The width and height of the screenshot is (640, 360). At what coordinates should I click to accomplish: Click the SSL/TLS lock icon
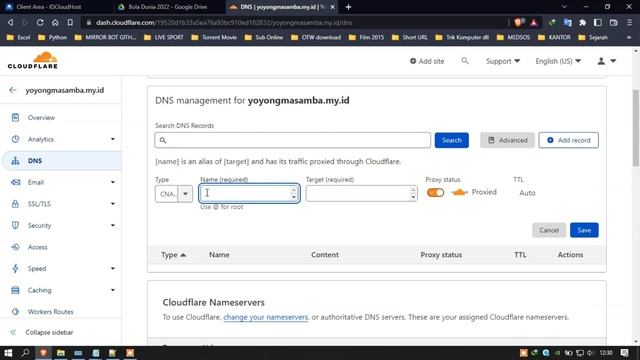(x=15, y=204)
